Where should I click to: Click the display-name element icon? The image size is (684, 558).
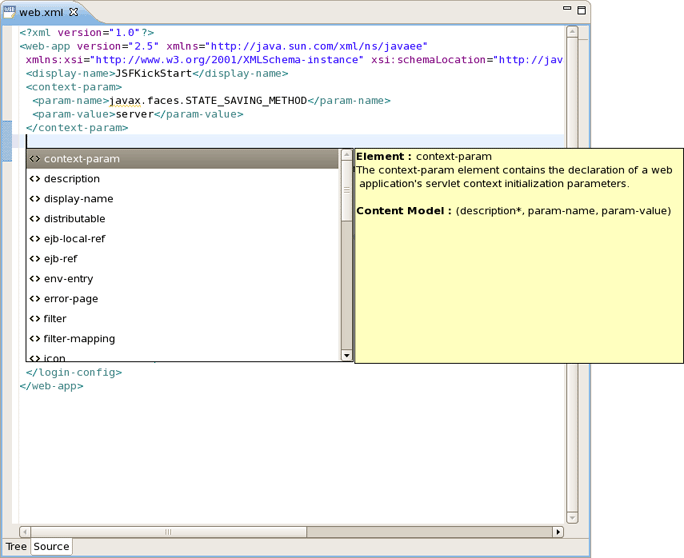tap(35, 199)
